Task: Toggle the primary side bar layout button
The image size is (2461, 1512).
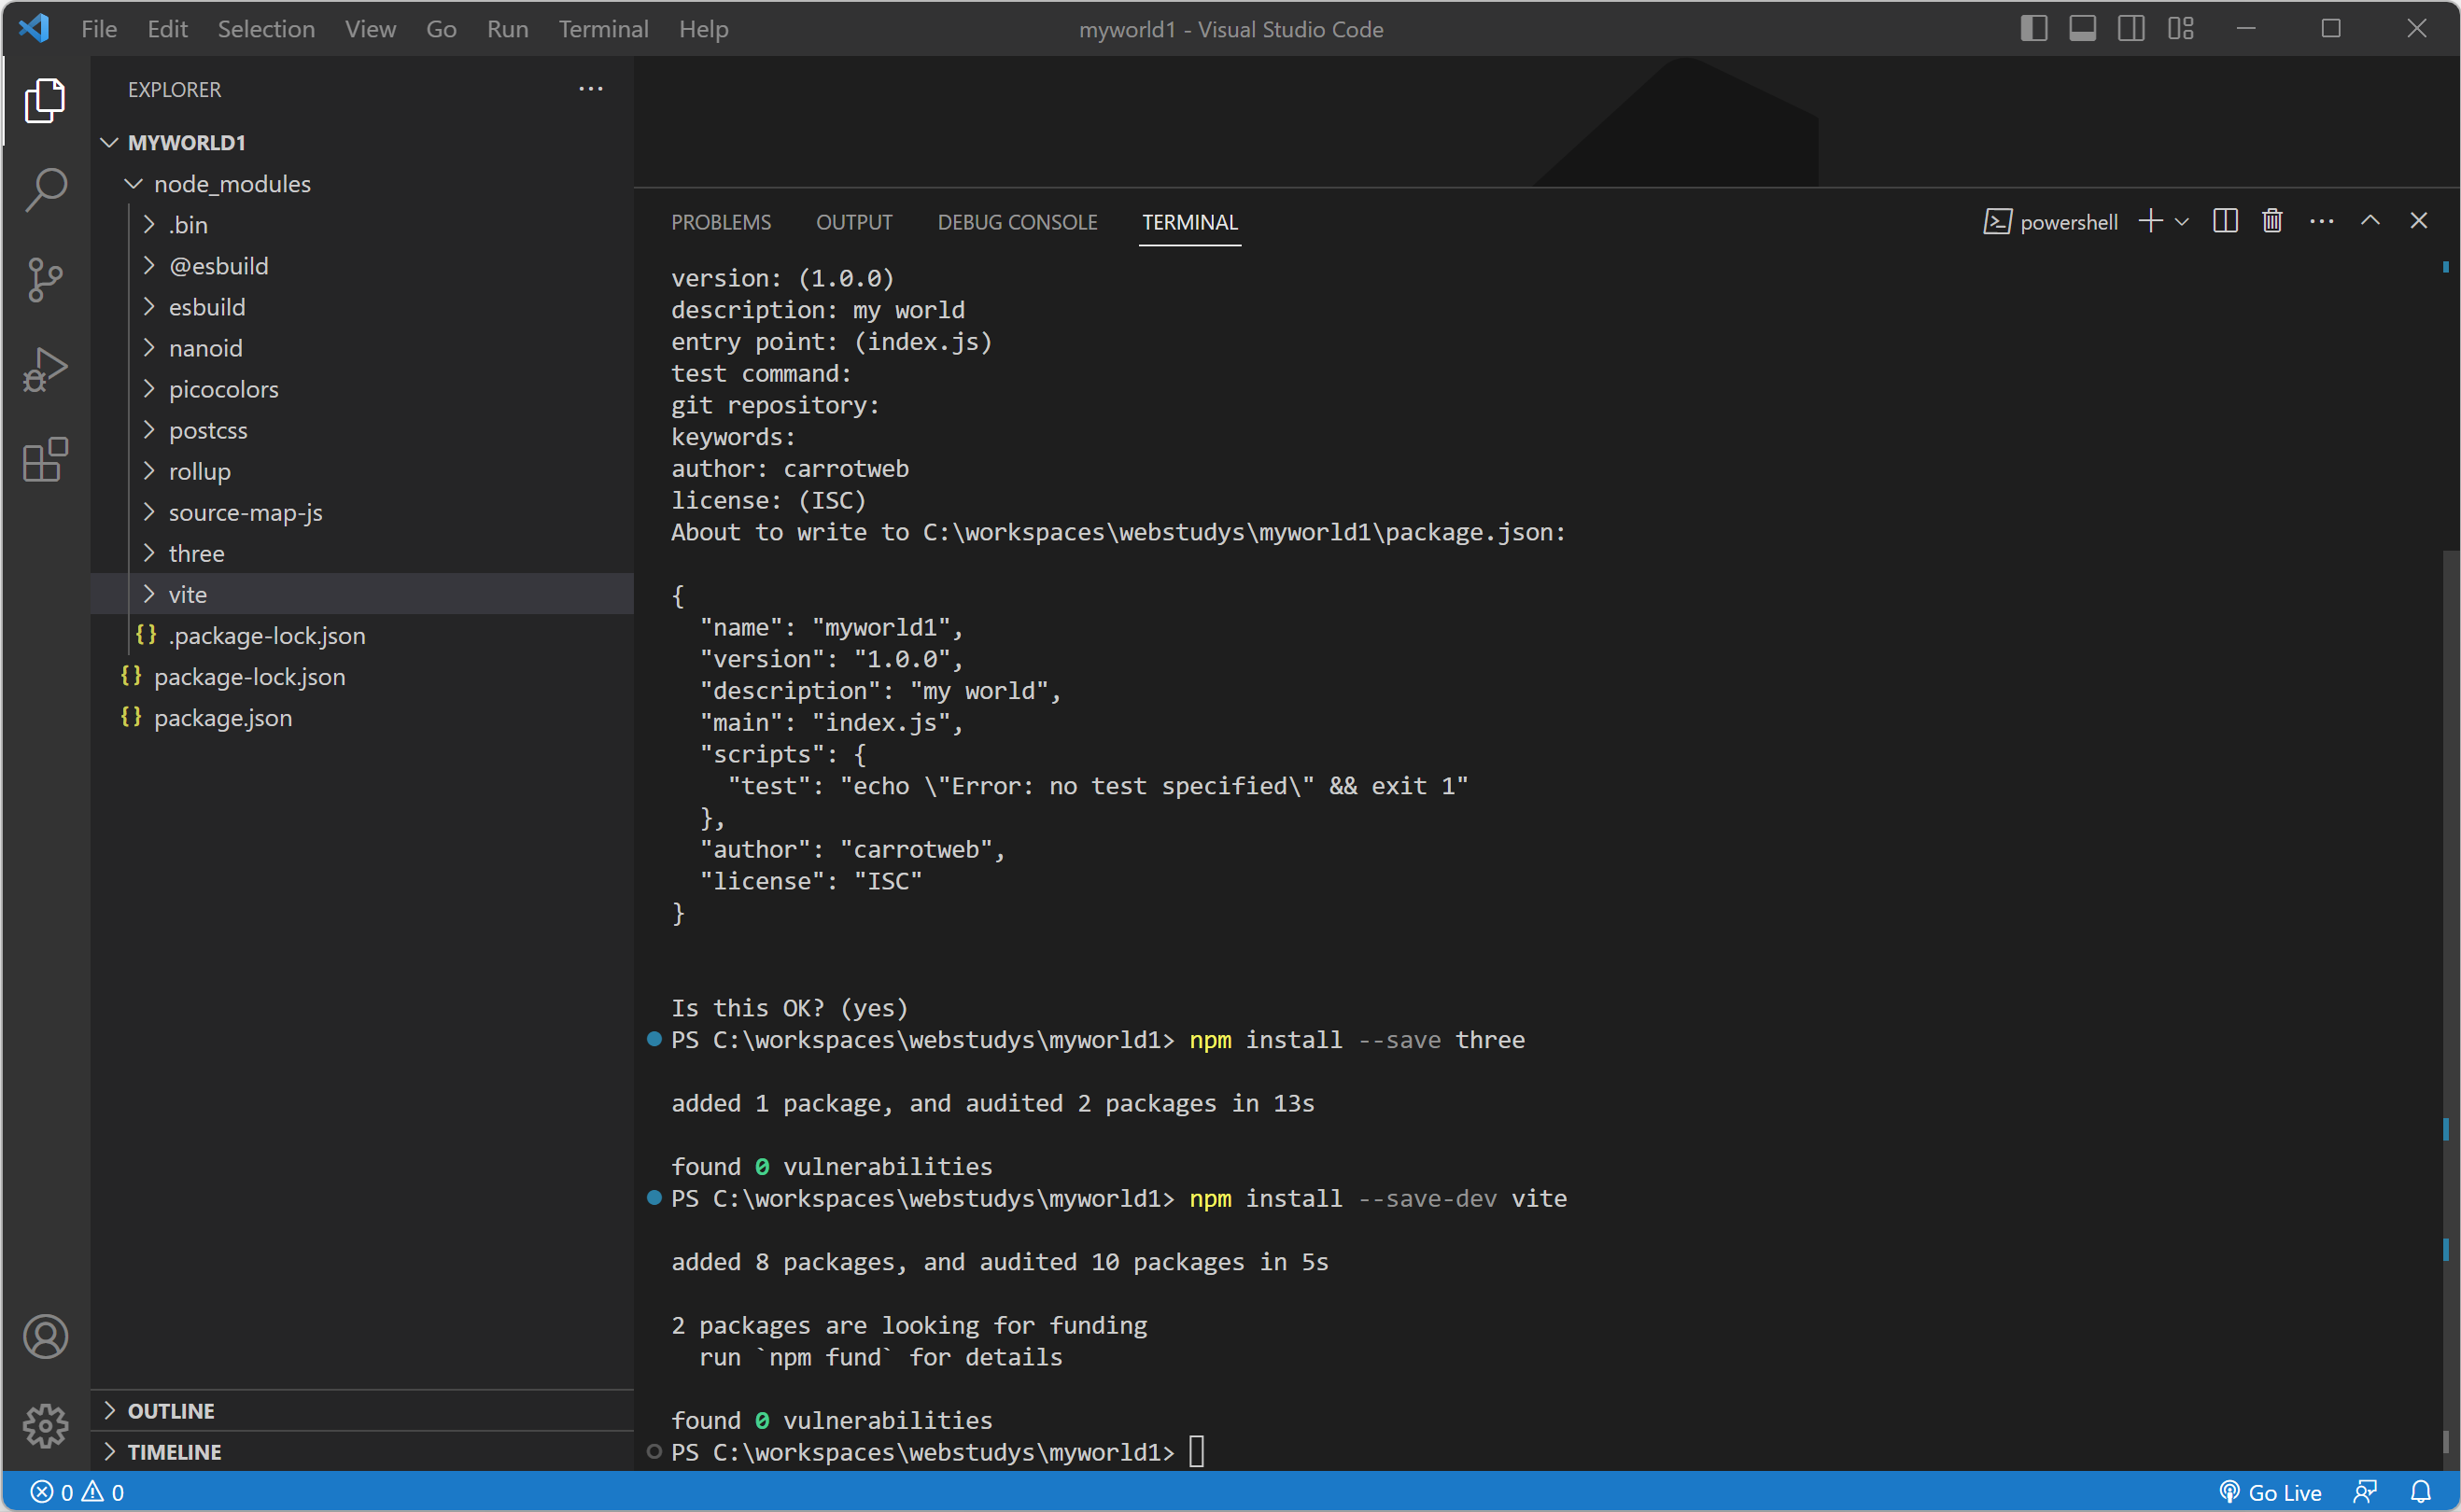Action: [2033, 29]
